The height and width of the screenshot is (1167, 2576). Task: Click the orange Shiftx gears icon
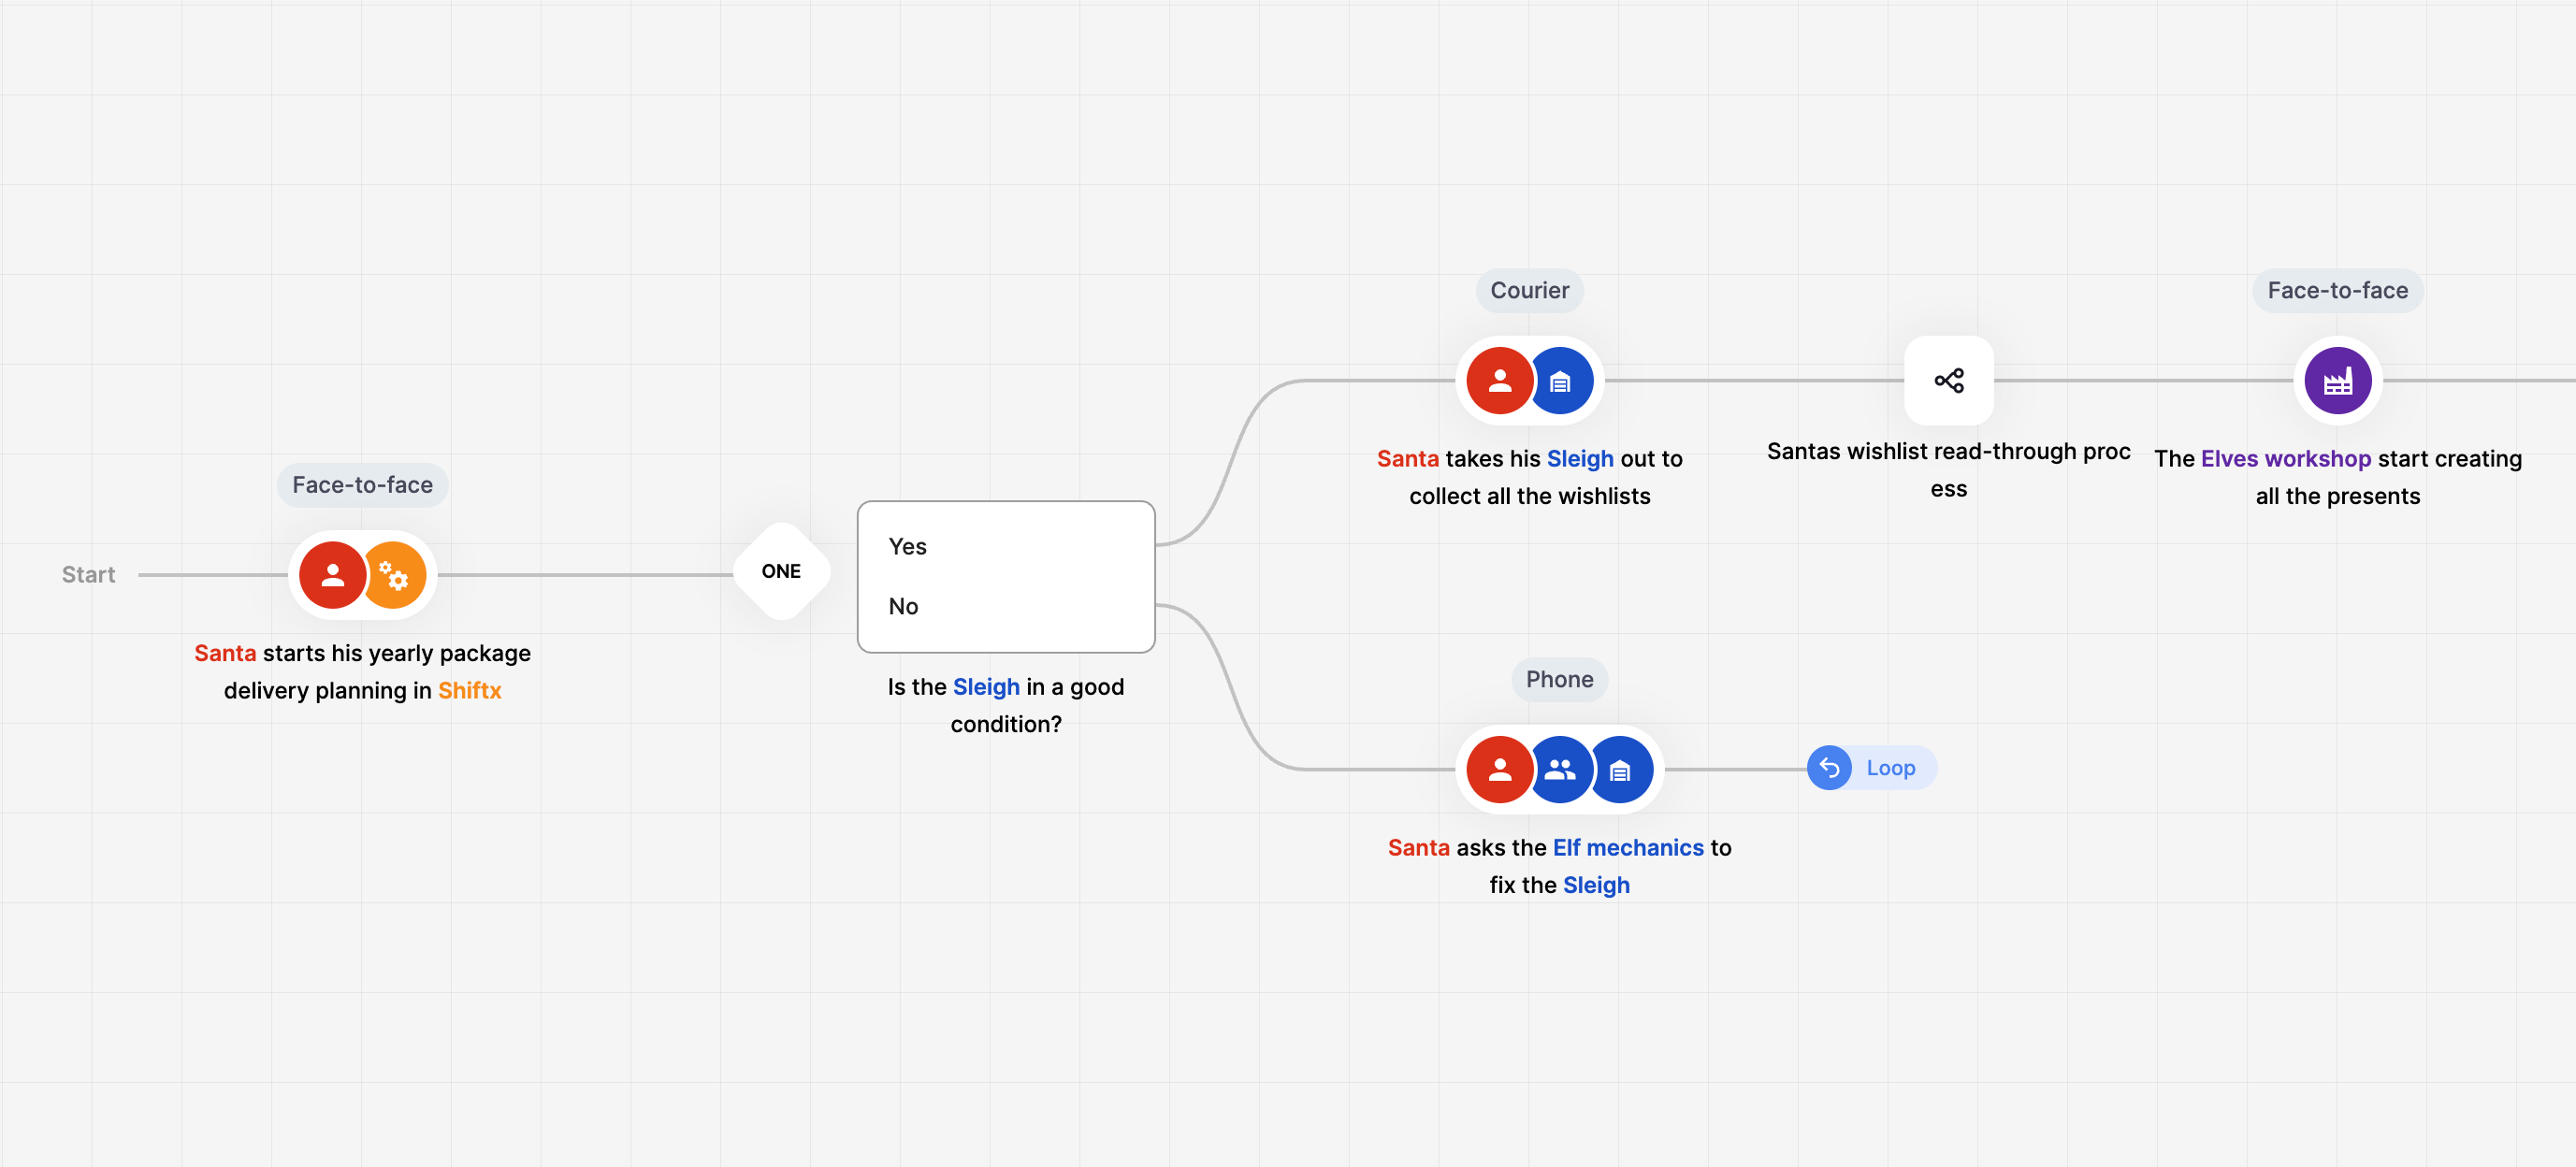click(x=396, y=575)
